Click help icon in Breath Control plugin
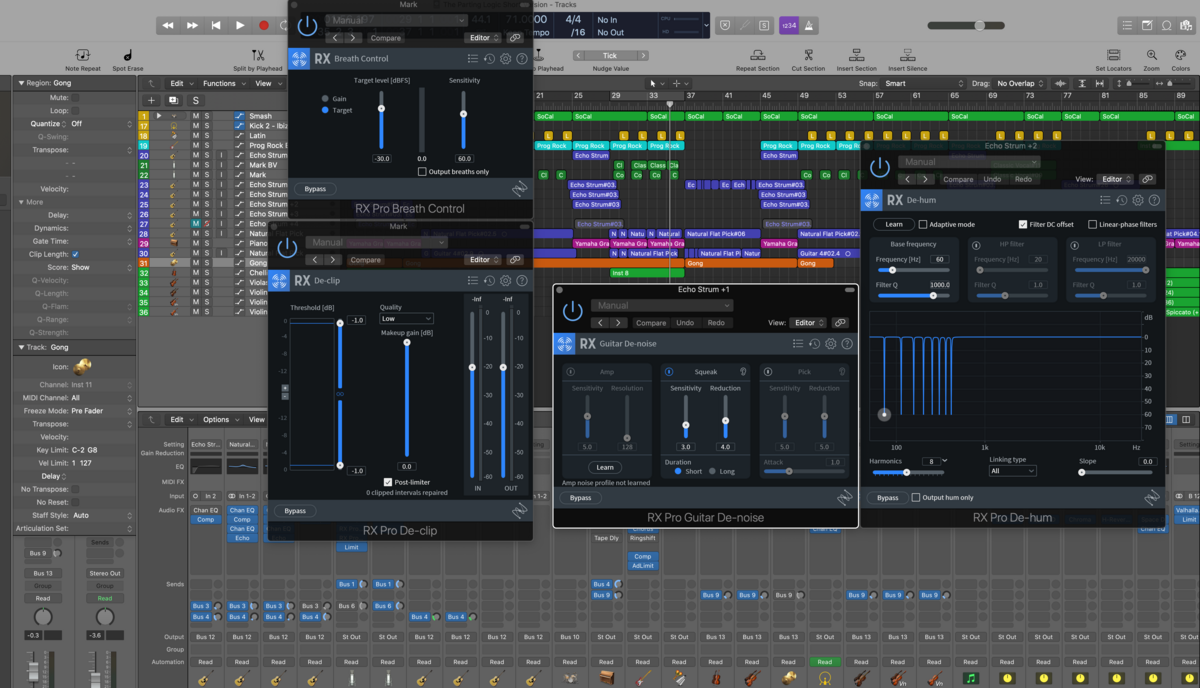1200x688 pixels. (521, 59)
